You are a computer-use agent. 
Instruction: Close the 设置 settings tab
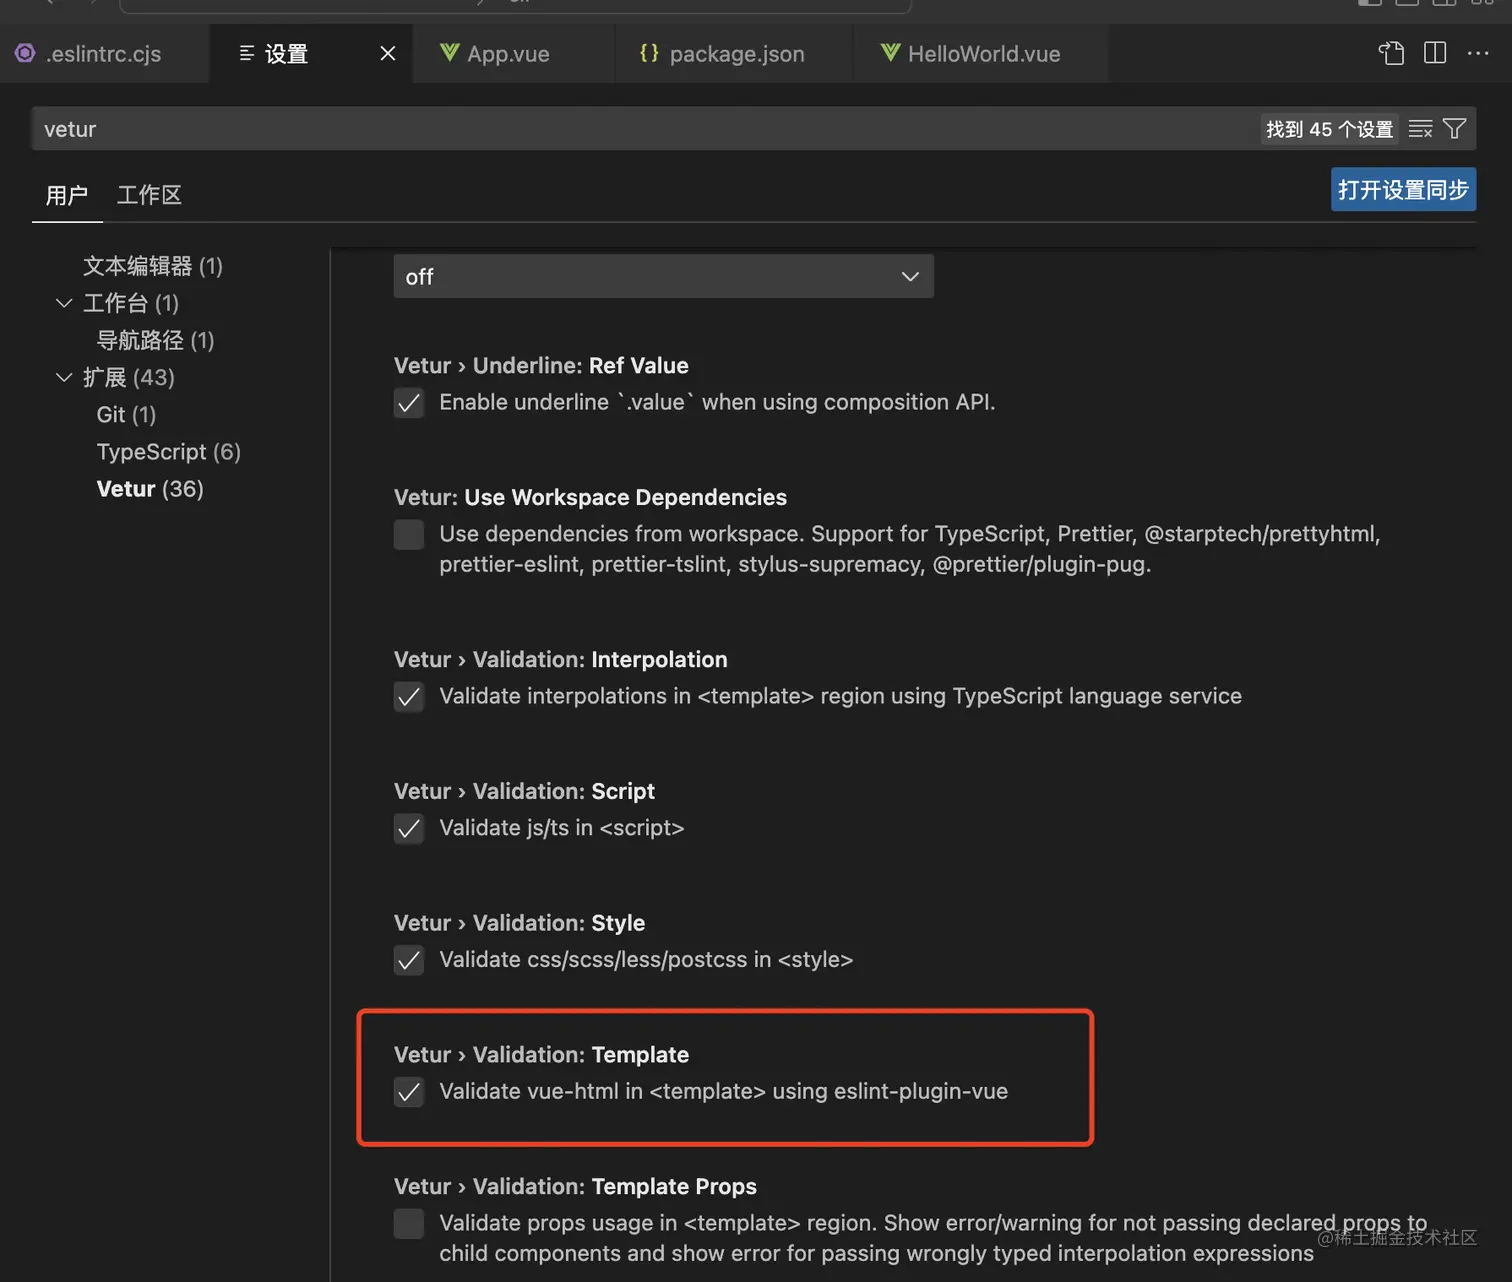[388, 54]
